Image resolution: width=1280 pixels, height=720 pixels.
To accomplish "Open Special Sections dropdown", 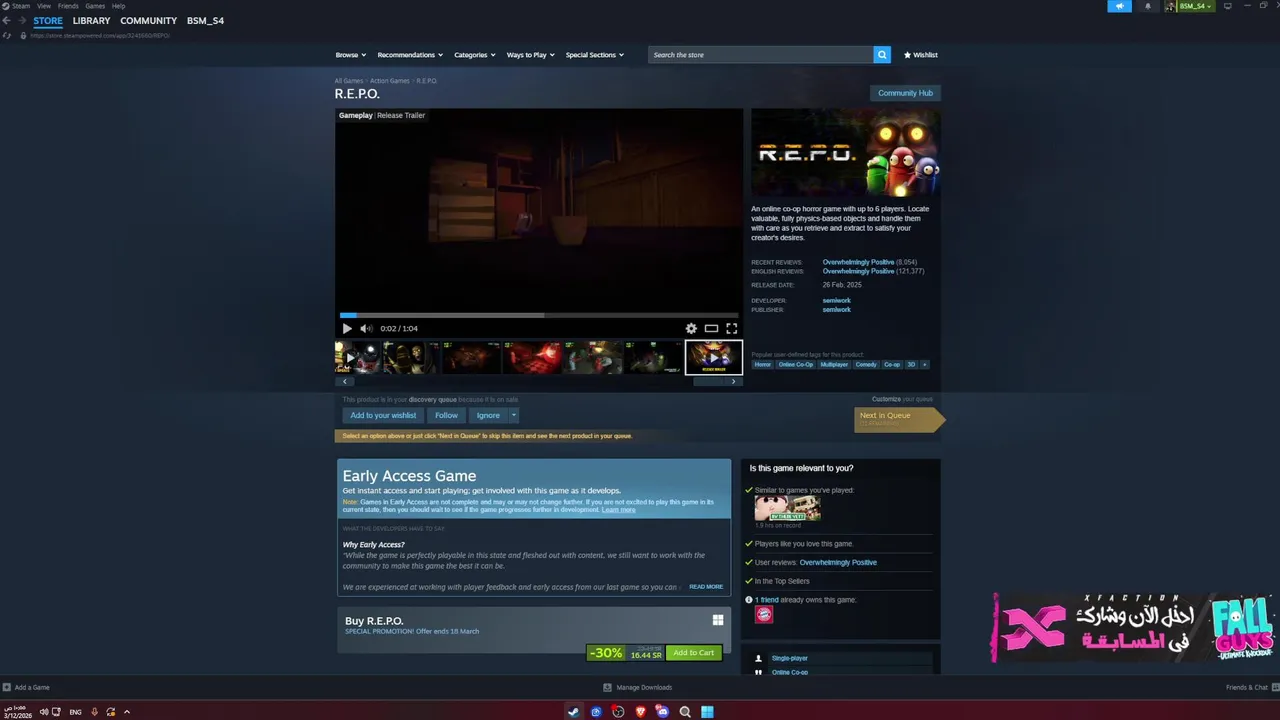I will click(x=595, y=55).
